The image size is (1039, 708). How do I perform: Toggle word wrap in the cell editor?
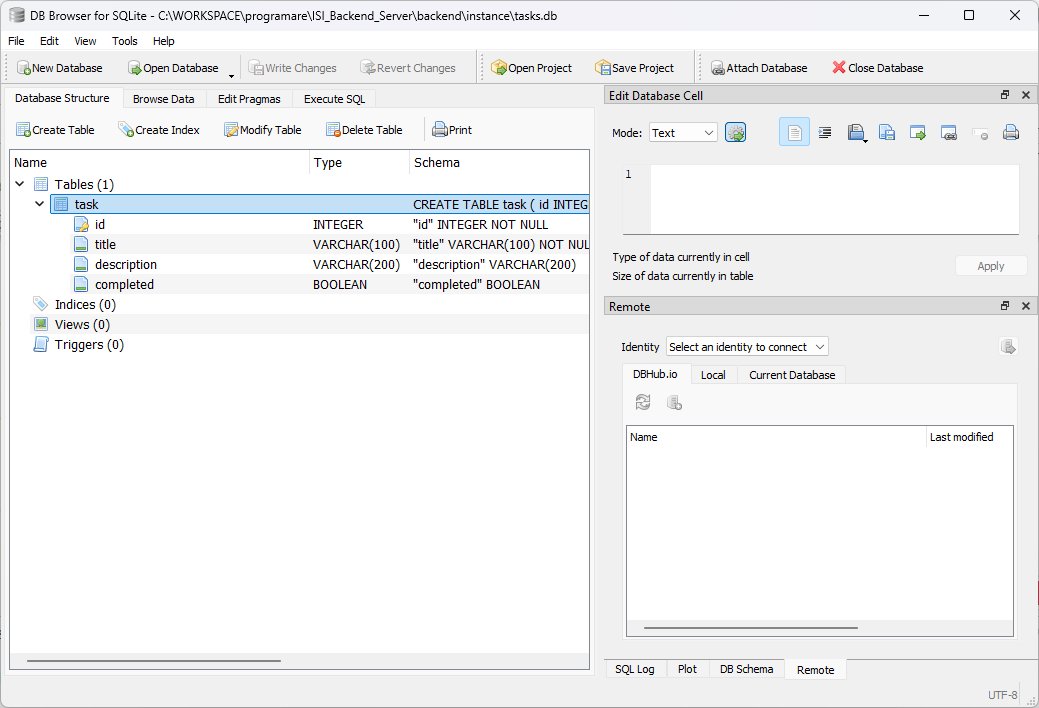coord(825,131)
